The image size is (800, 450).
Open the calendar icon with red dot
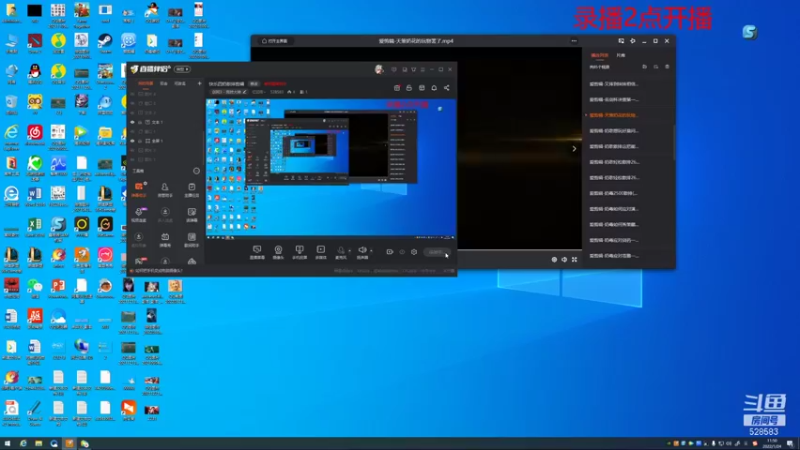[x=397, y=88]
